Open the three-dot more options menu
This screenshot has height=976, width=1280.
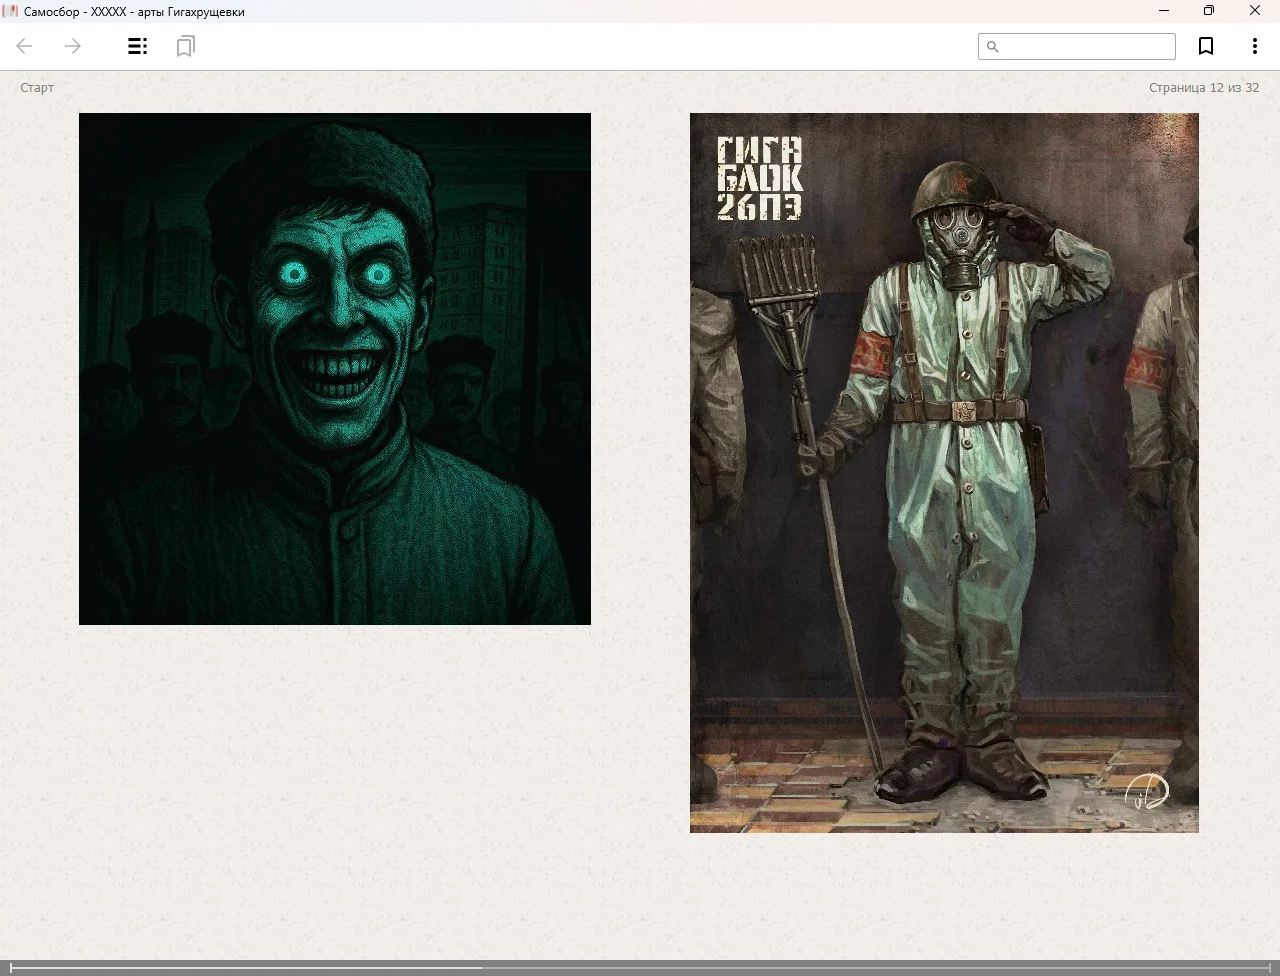coord(1254,46)
